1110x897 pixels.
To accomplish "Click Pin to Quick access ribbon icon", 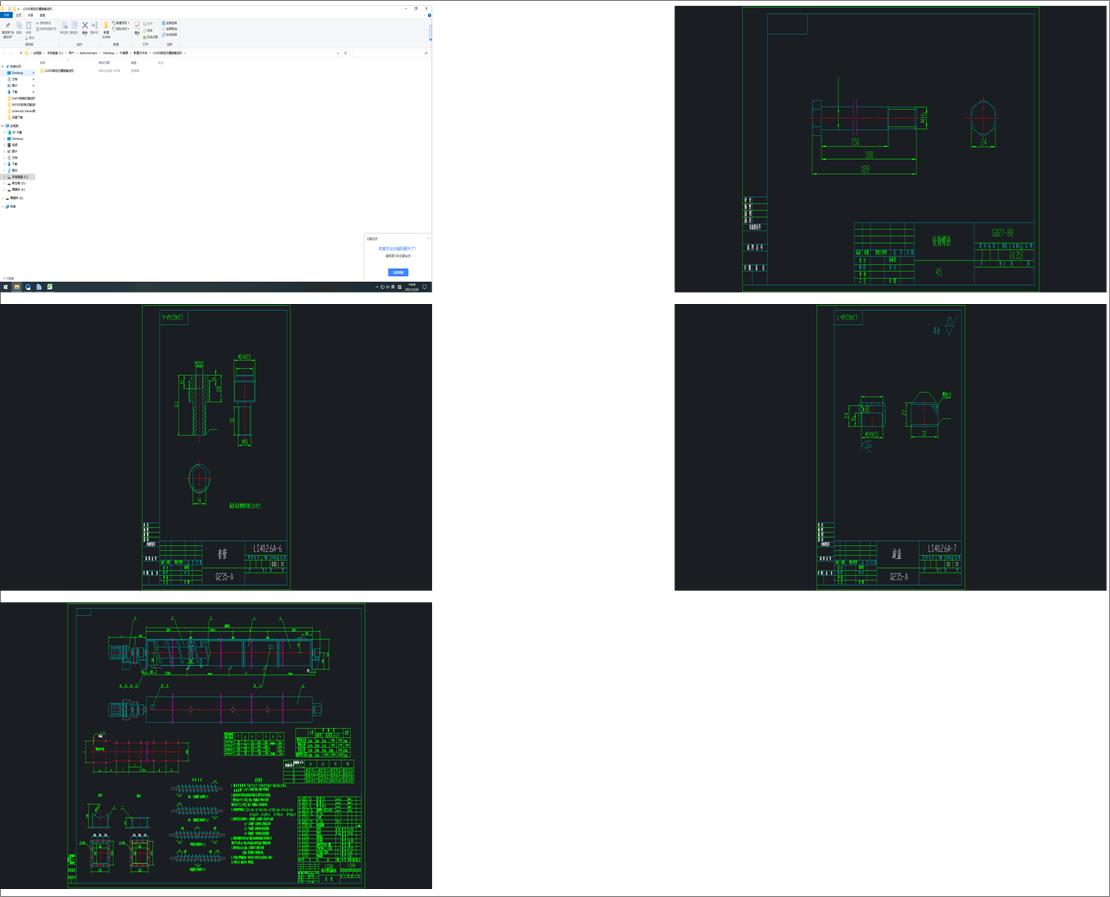I will pos(8,25).
